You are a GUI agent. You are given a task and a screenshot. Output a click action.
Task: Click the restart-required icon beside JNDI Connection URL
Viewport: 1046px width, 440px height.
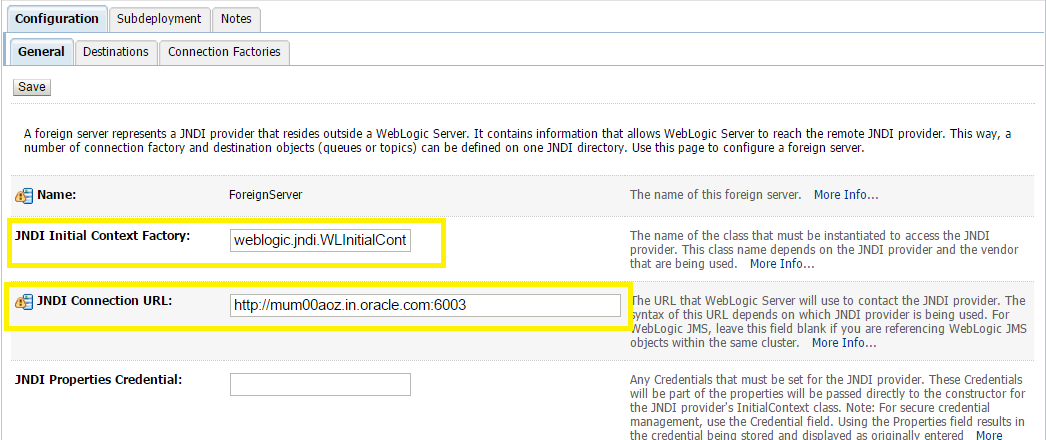(x=23, y=302)
